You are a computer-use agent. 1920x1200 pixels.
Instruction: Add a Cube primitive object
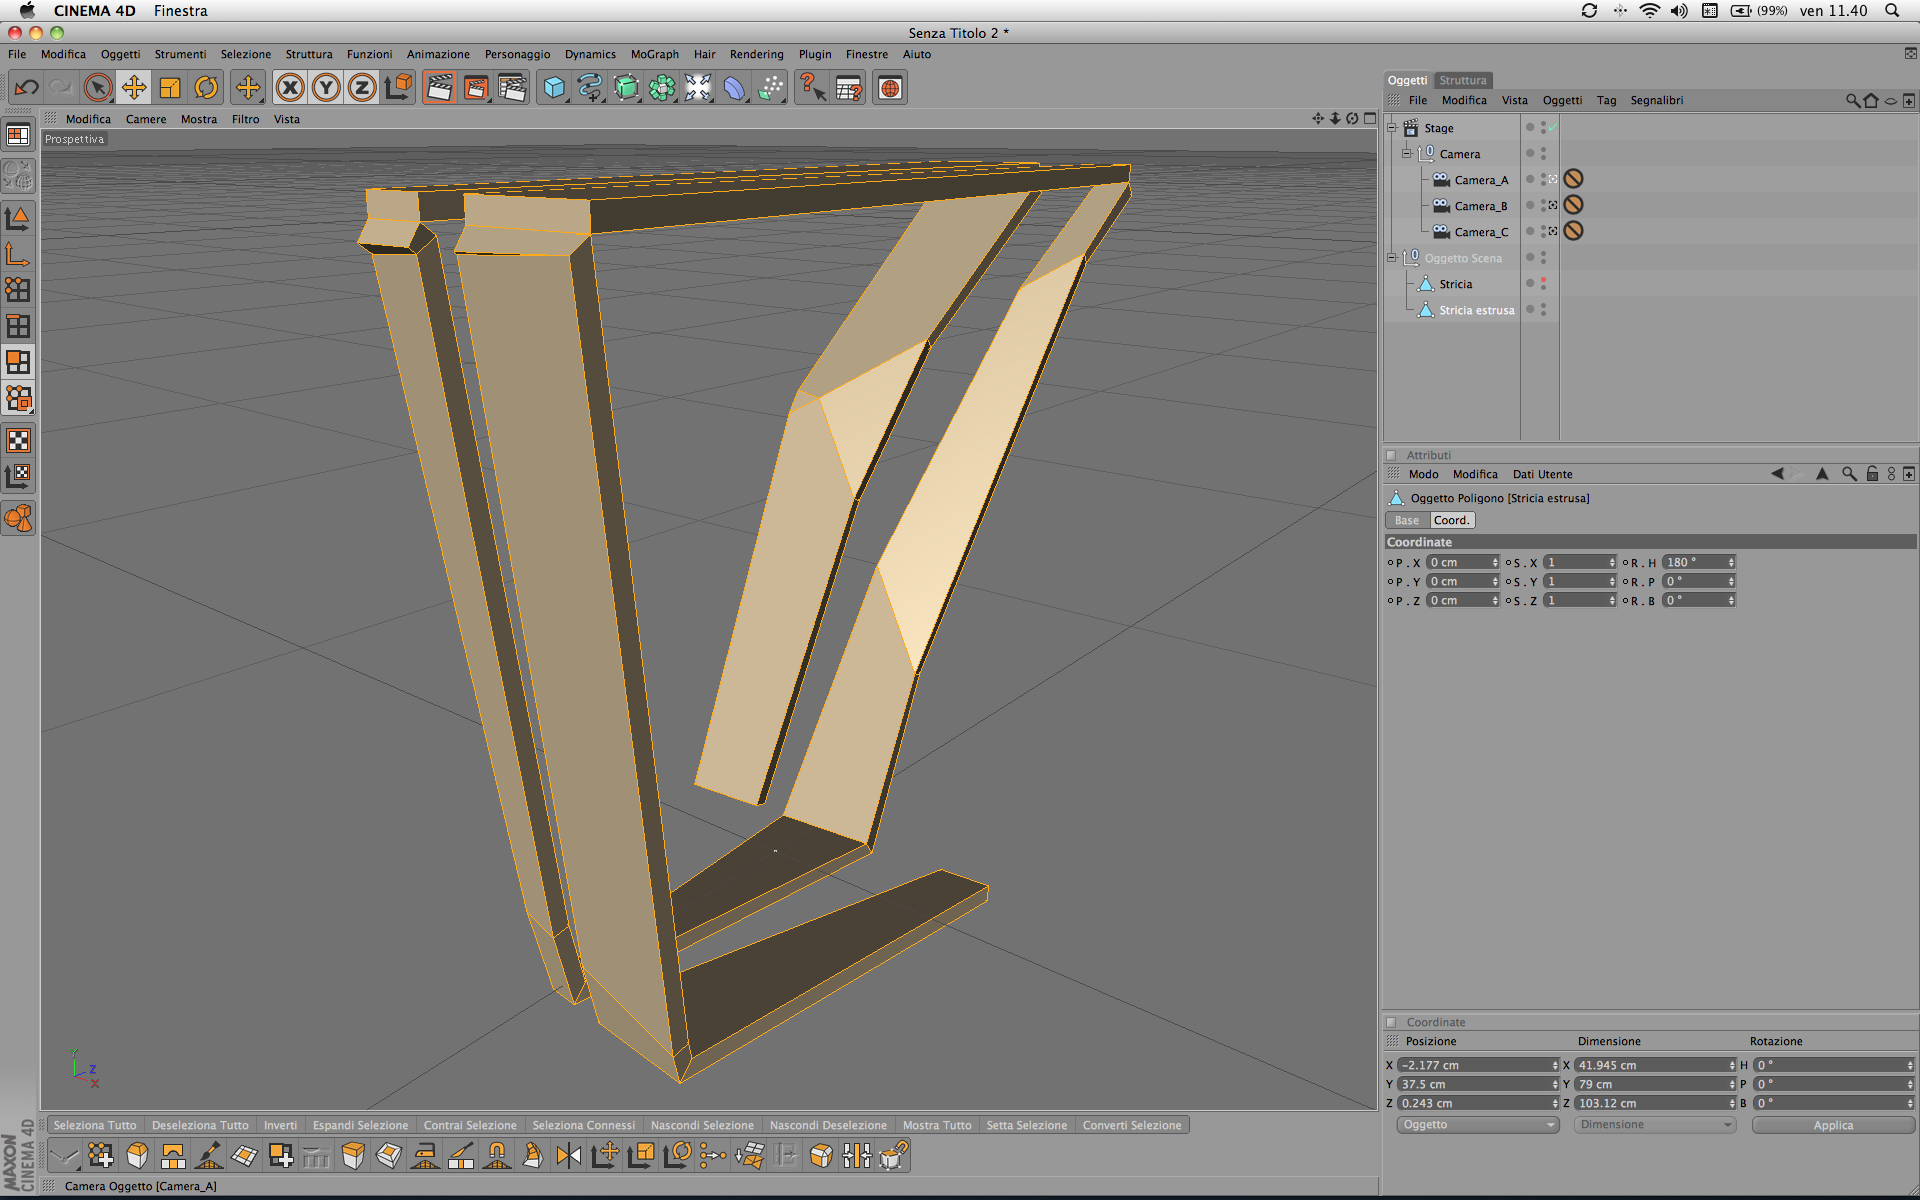[x=553, y=88]
